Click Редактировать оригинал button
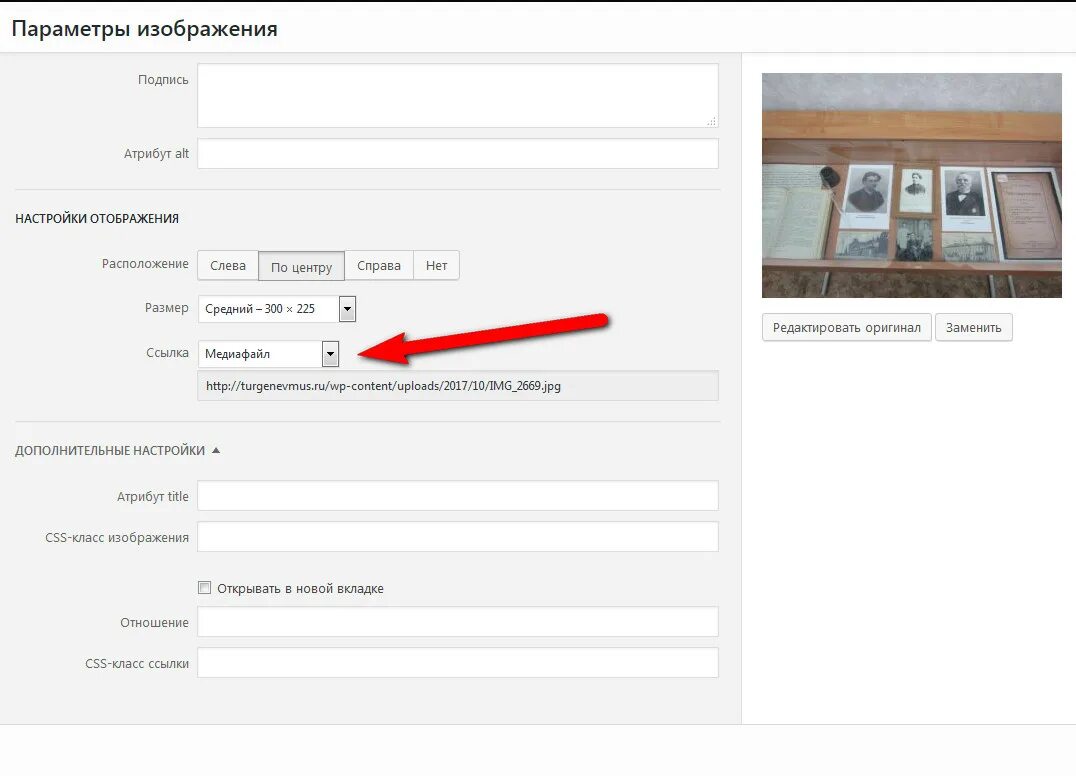Viewport: 1076px width, 776px height. pyautogui.click(x=846, y=327)
